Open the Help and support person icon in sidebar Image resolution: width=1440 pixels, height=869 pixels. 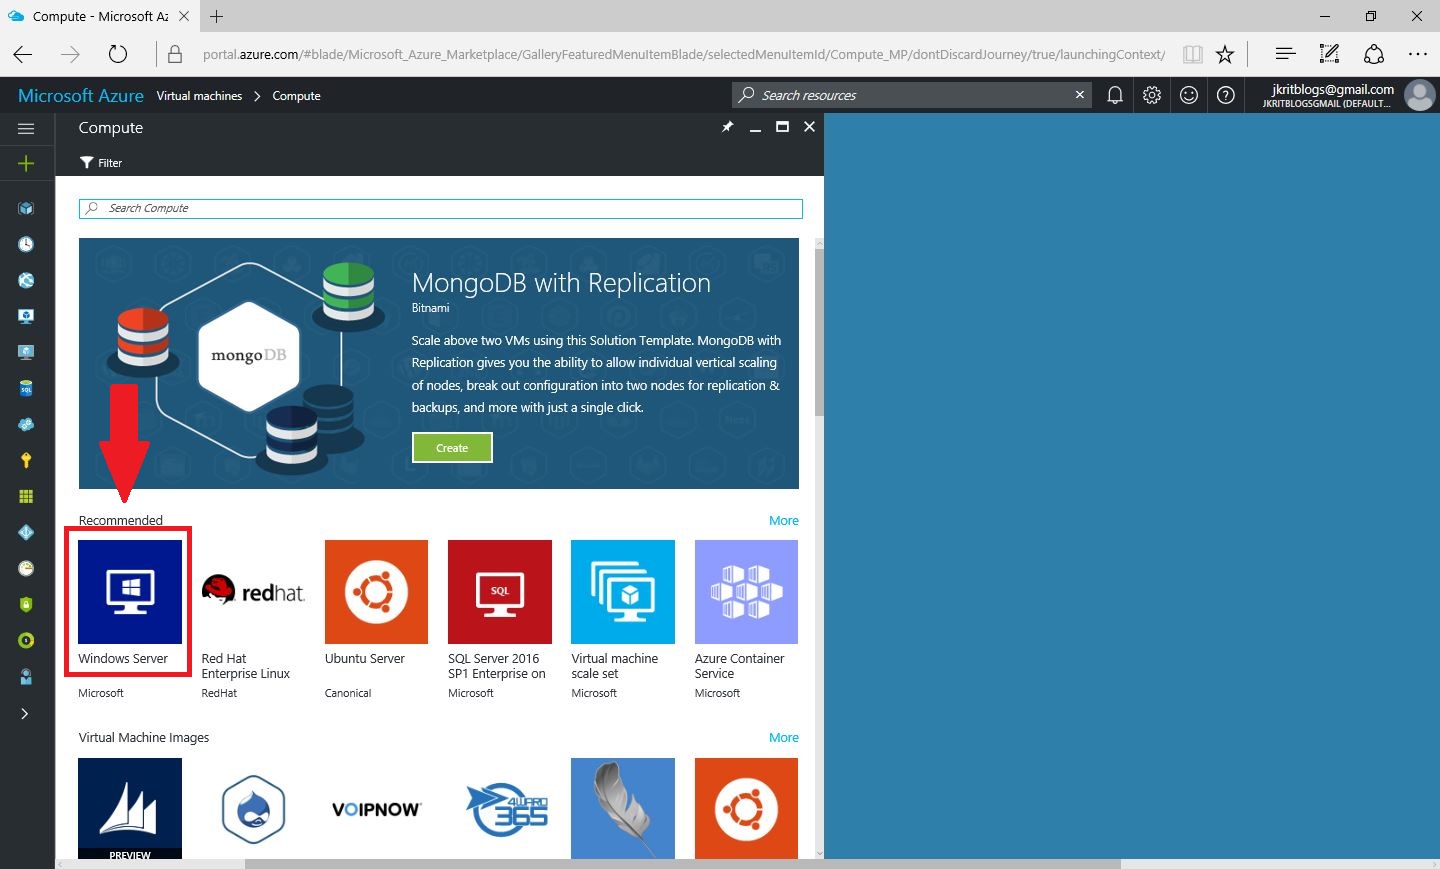(26, 676)
